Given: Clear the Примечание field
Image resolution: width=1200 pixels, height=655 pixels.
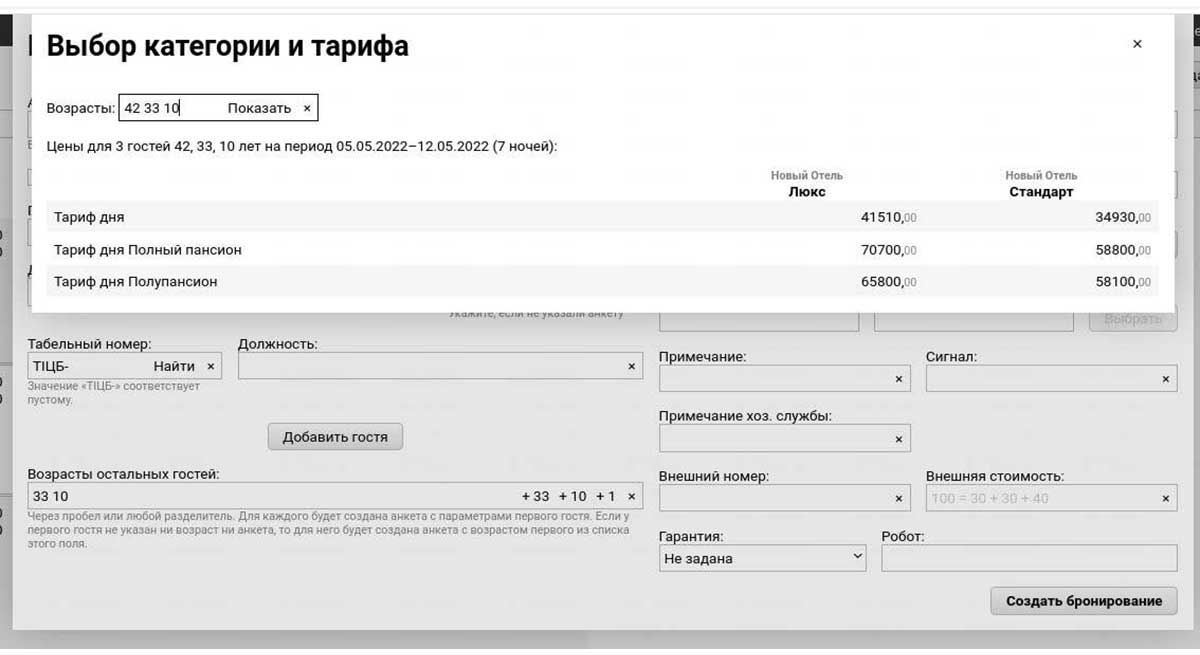Looking at the screenshot, I should 897,378.
